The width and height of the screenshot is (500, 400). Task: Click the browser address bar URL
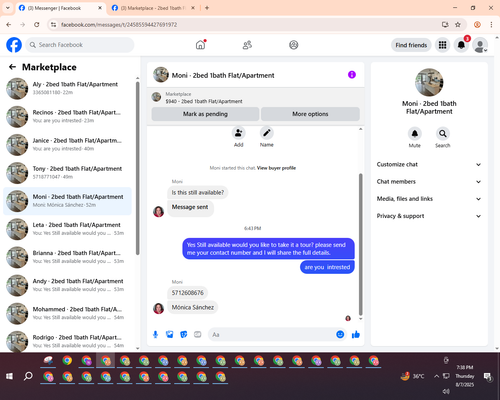119,24
